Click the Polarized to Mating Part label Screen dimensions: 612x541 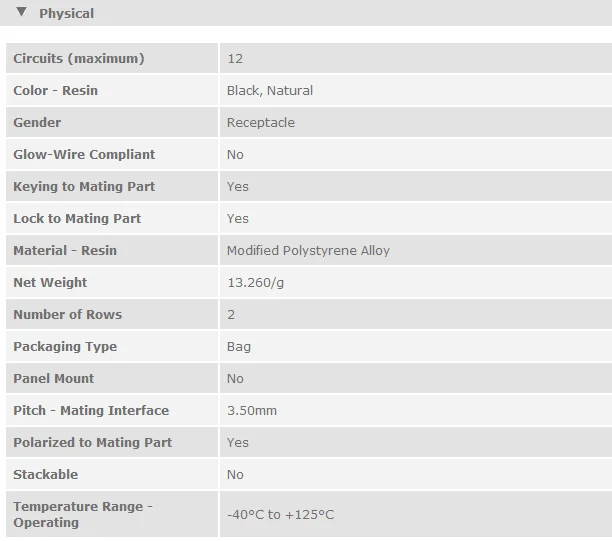click(x=93, y=443)
